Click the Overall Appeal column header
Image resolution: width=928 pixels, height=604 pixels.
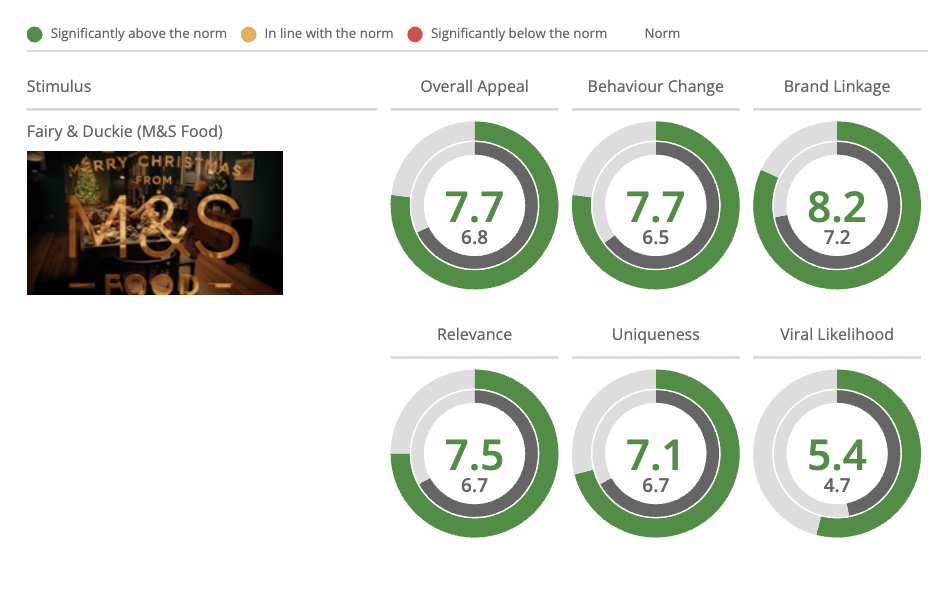474,86
